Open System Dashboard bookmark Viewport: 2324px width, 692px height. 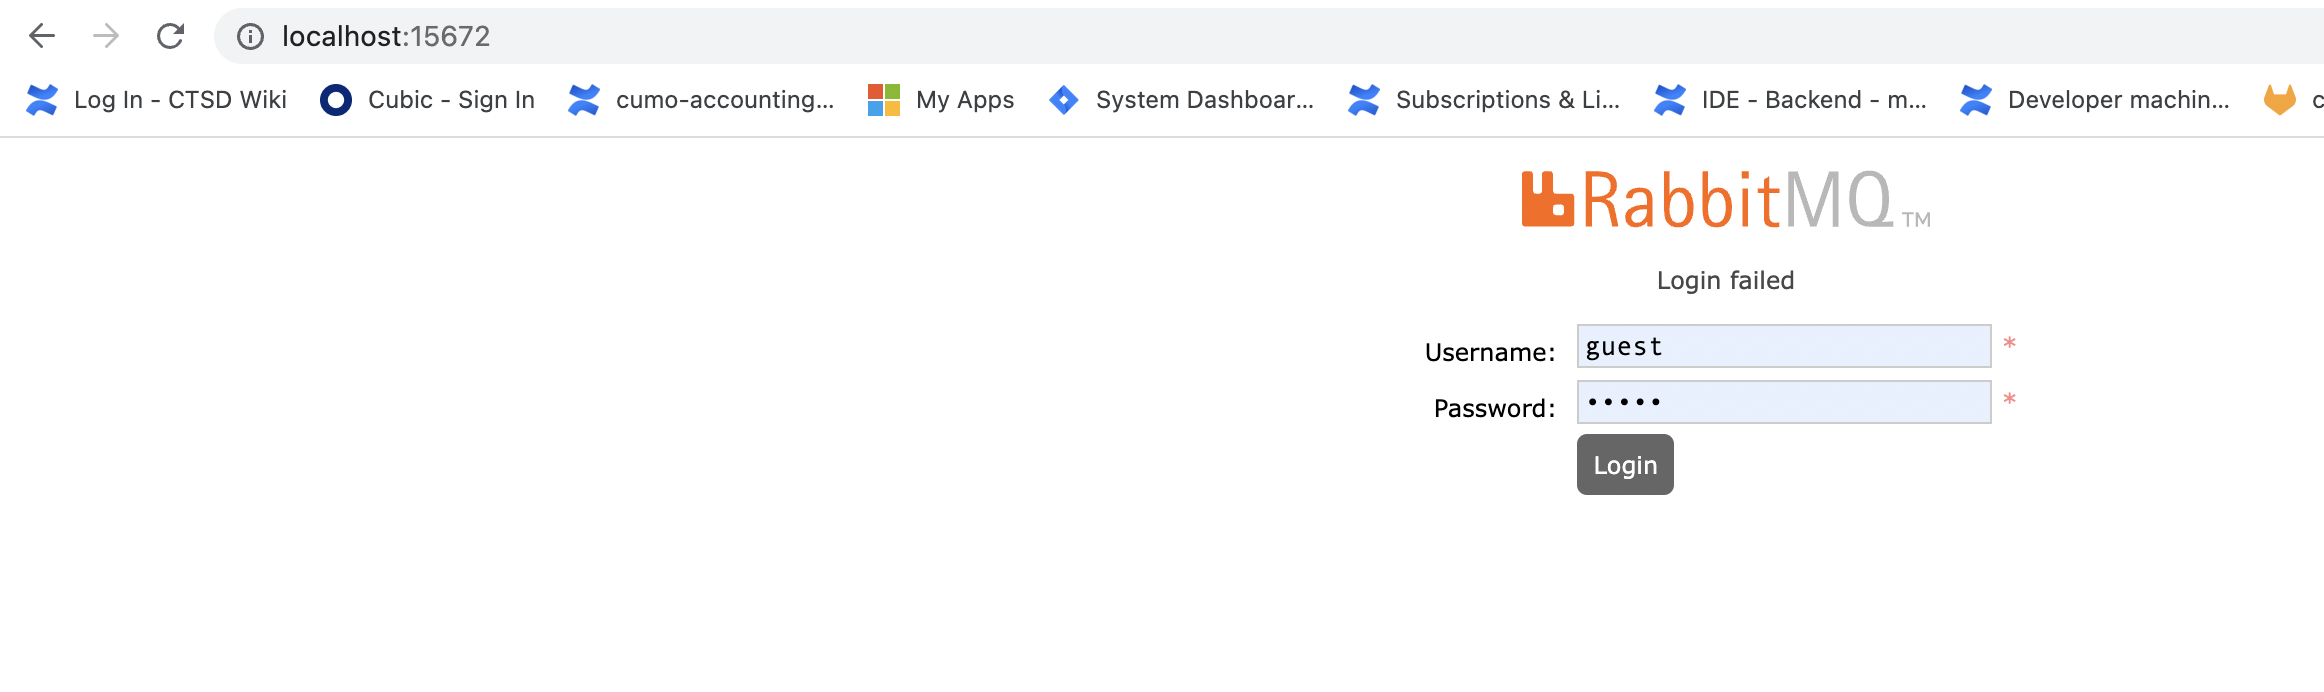(x=1181, y=100)
